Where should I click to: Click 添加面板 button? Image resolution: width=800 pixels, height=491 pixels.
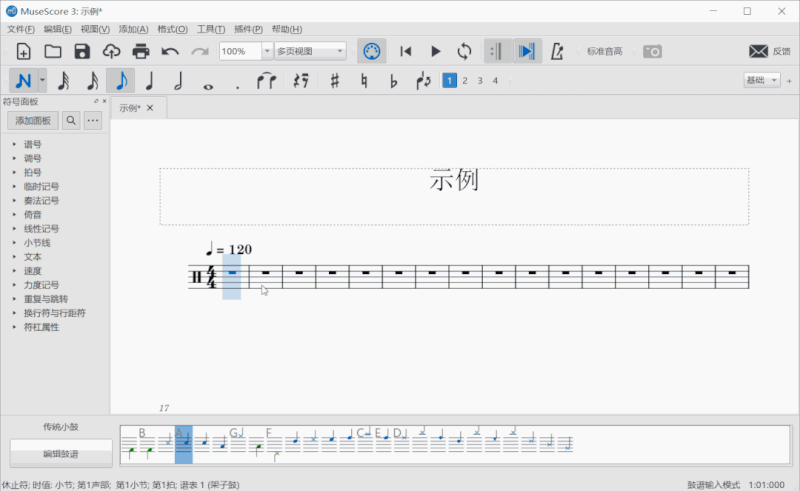33,120
